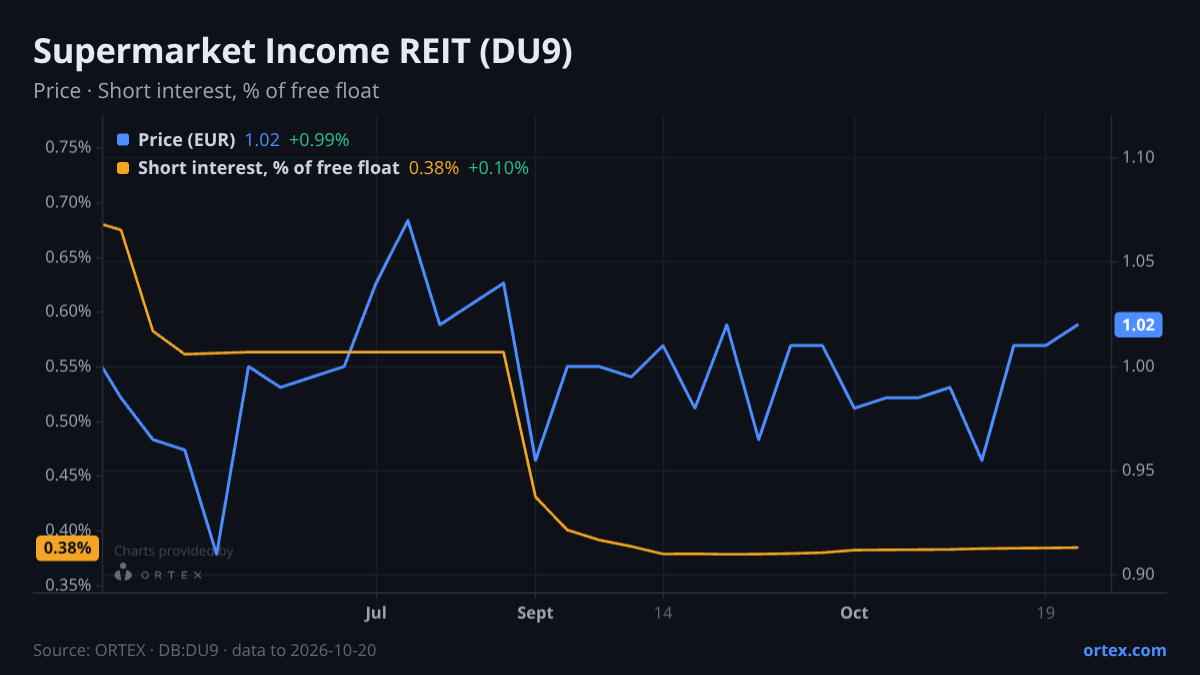Select the 'Price (EUR)' legend label

(187, 140)
